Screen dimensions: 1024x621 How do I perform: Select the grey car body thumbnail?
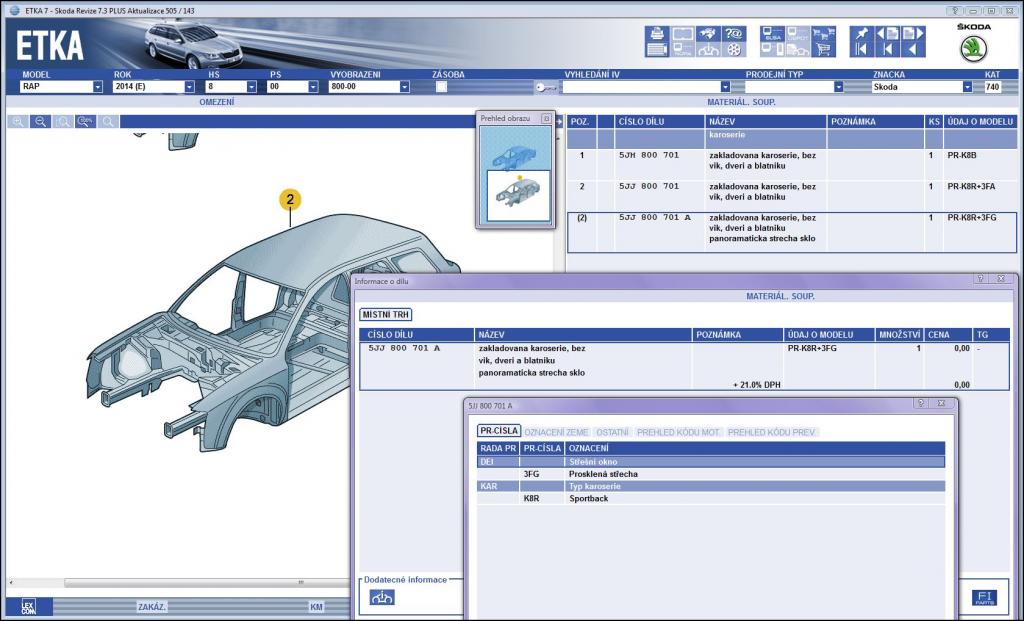[518, 195]
